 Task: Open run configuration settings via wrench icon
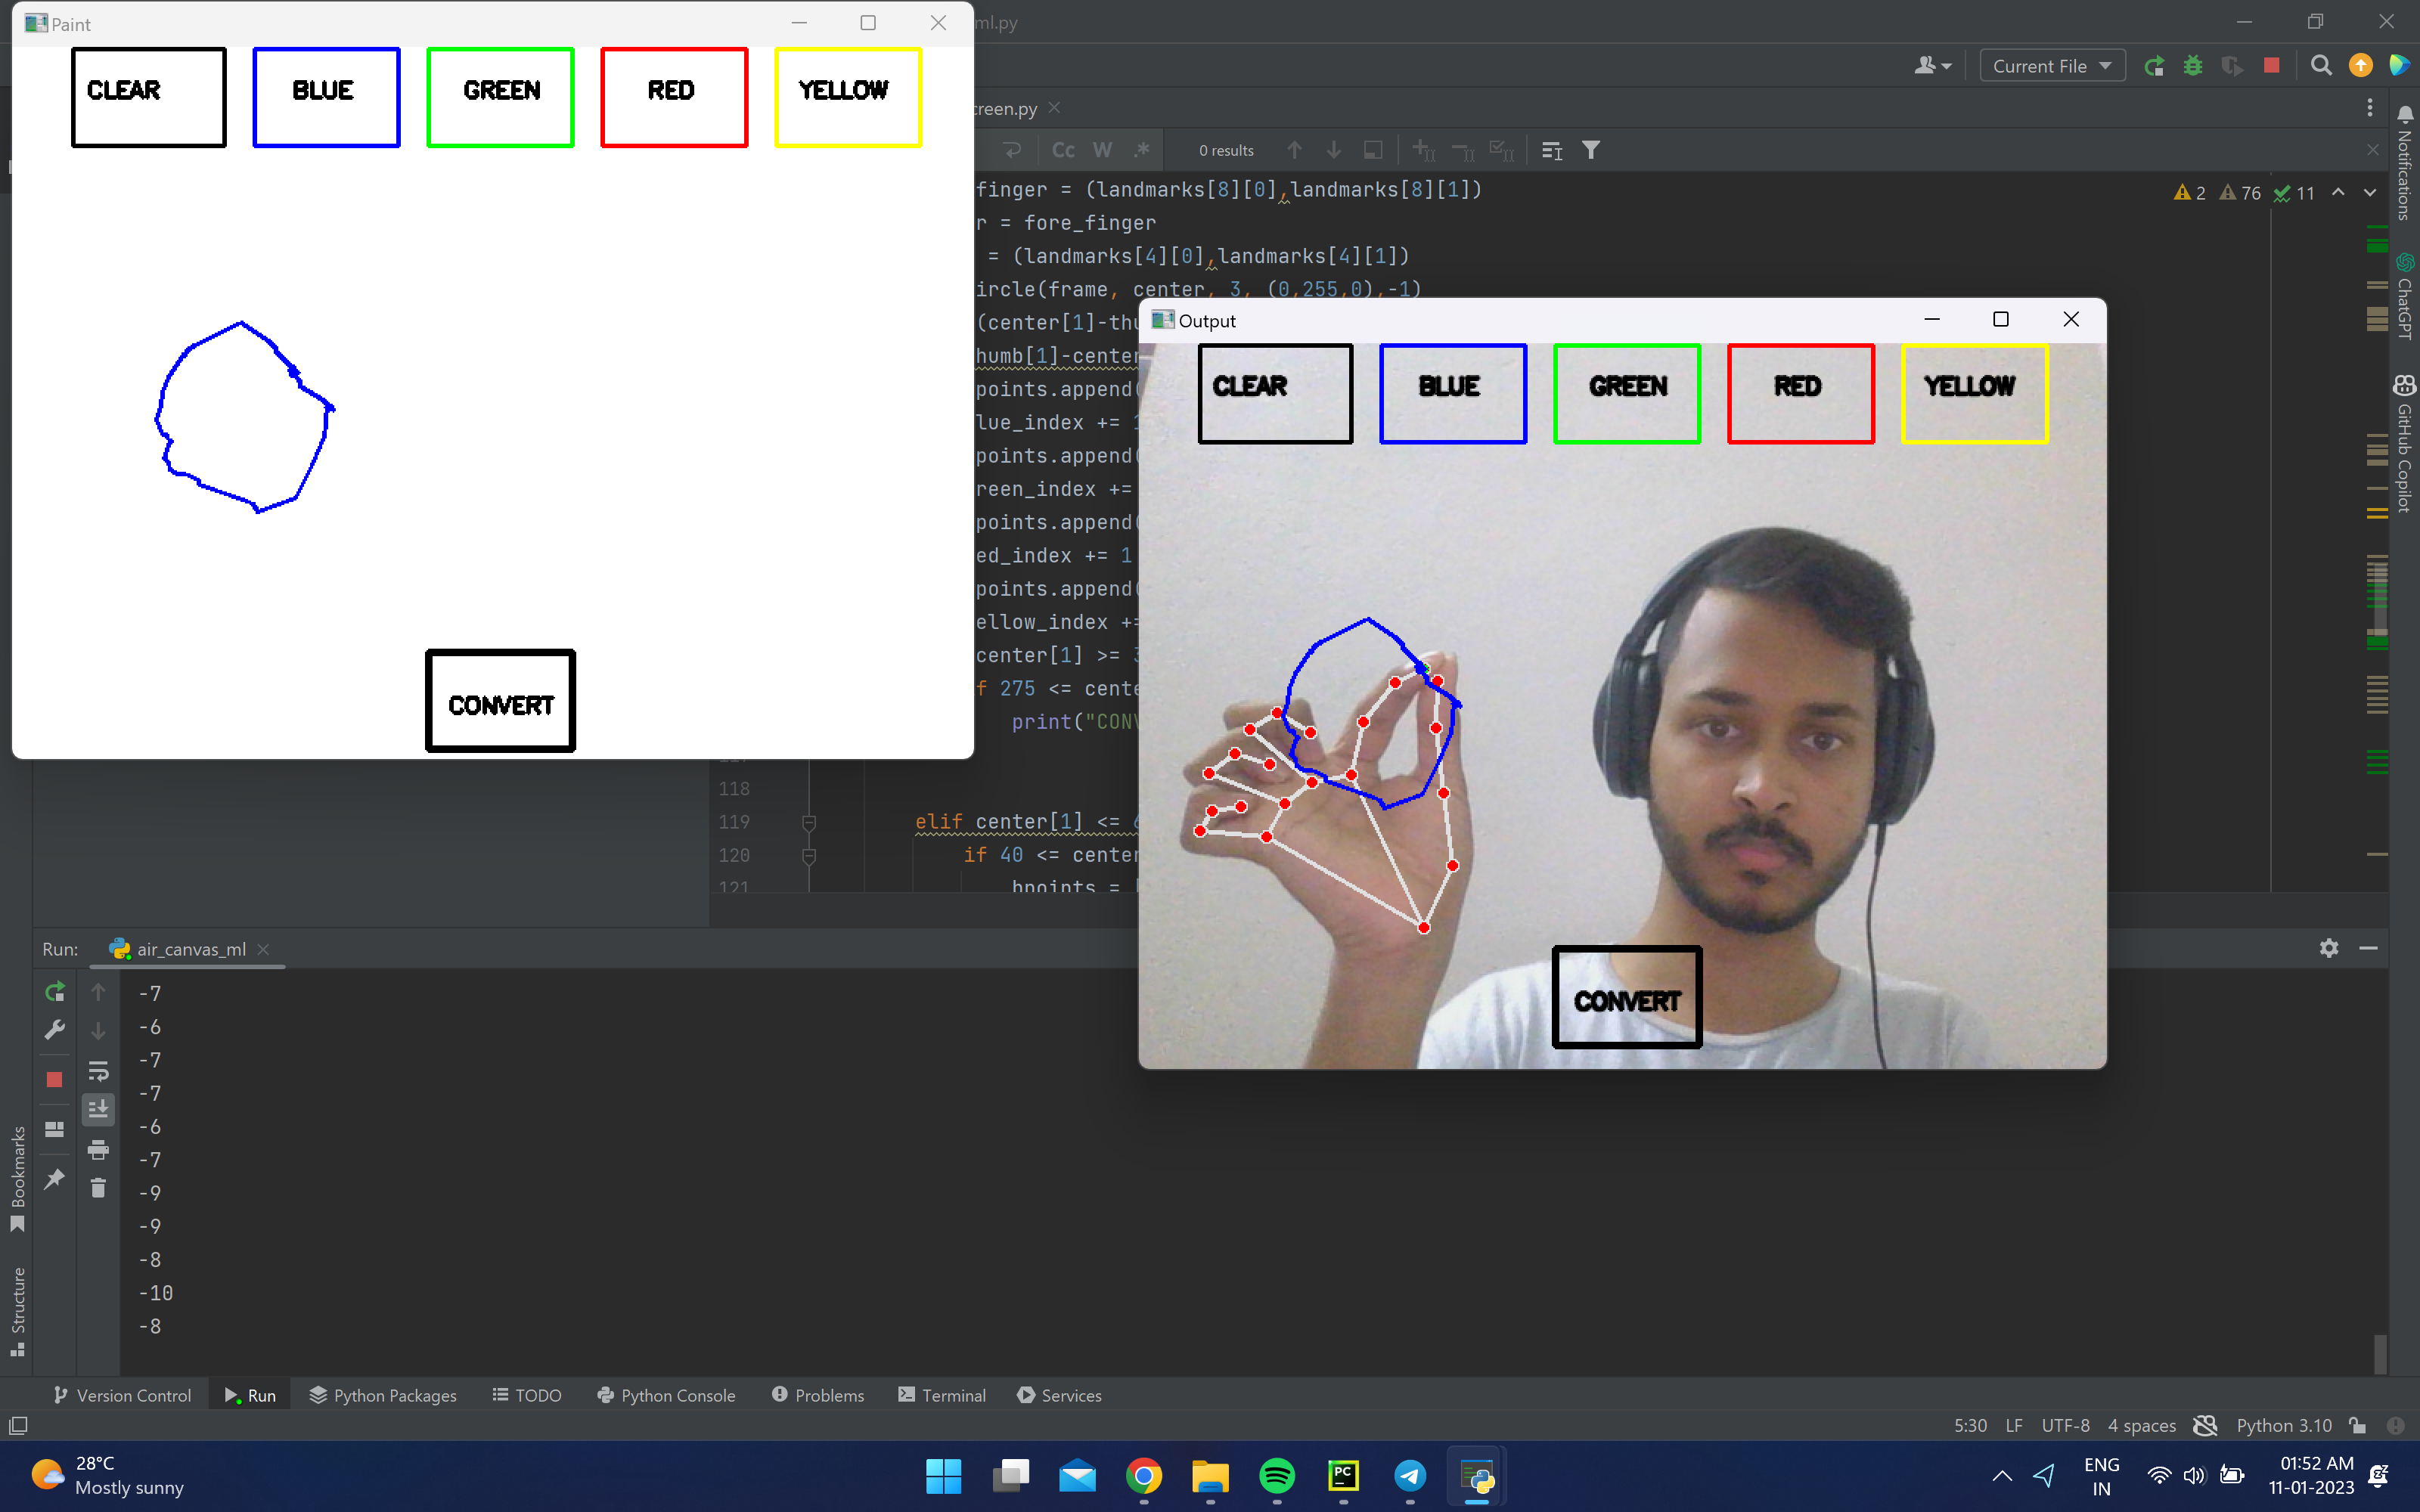coord(55,1030)
